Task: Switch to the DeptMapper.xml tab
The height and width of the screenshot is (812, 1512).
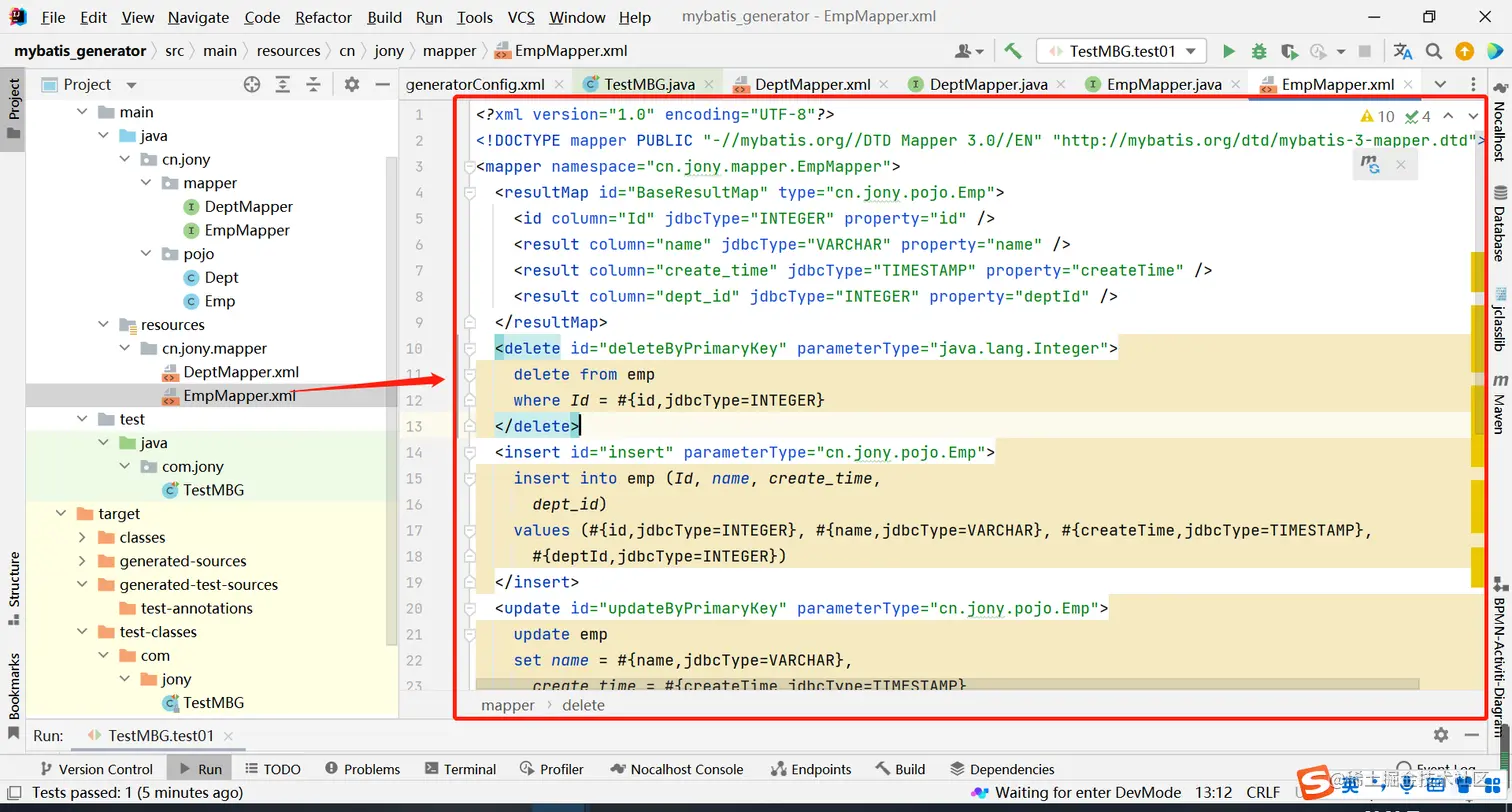Action: (813, 85)
